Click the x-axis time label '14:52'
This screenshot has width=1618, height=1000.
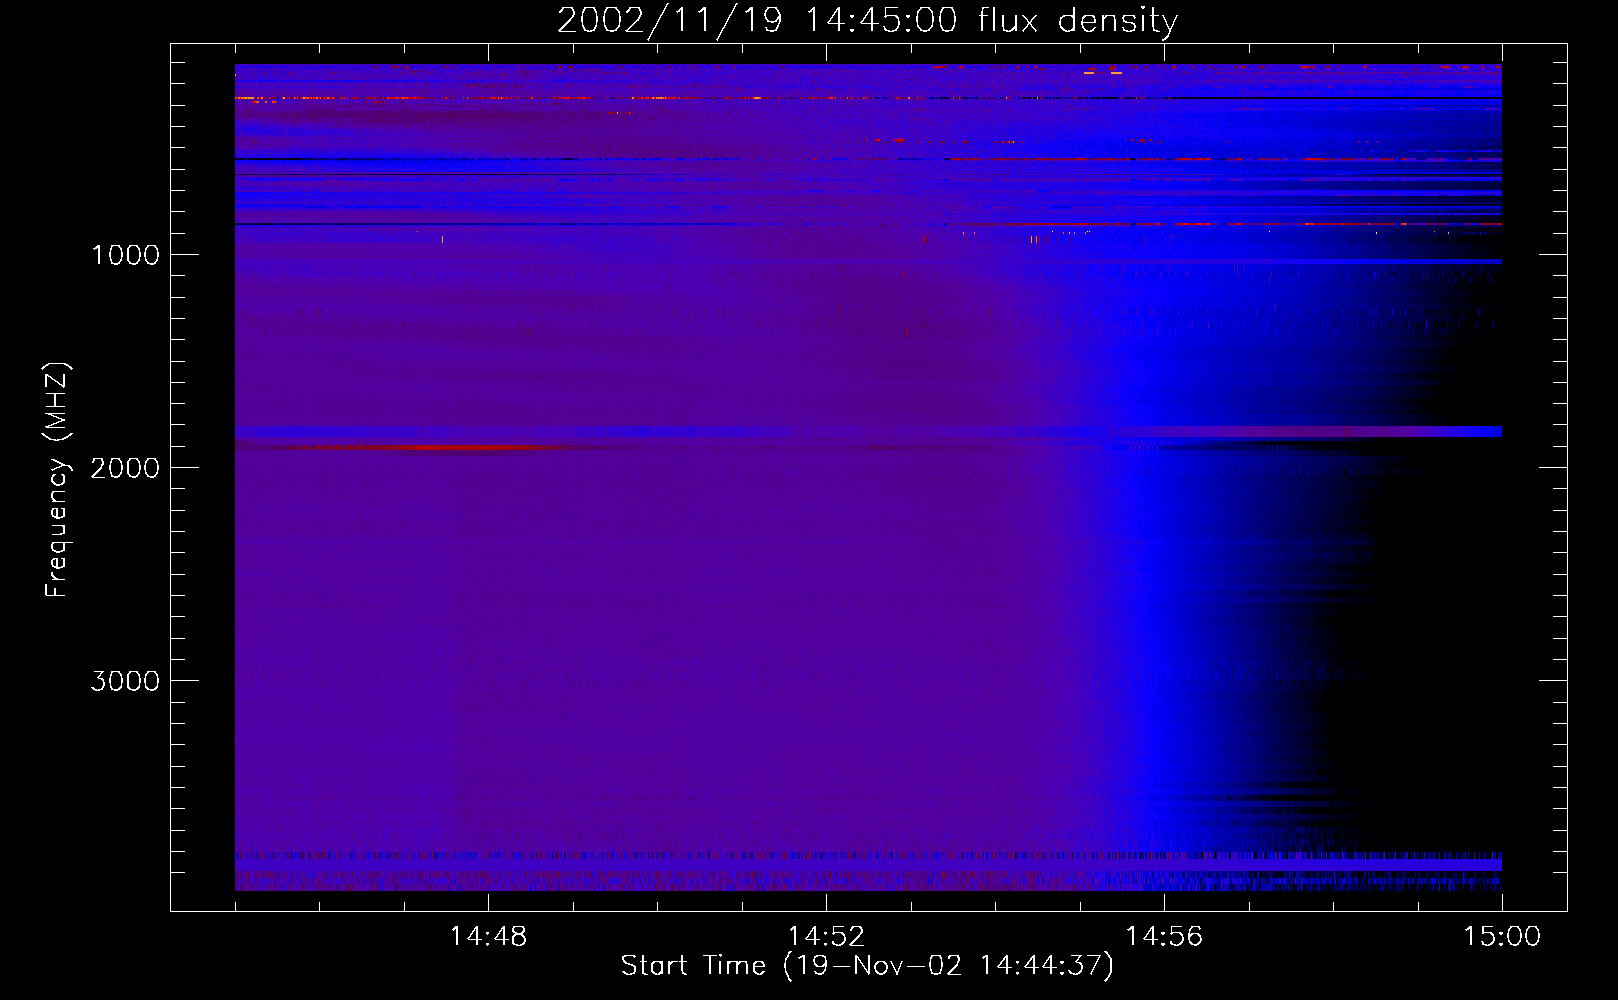(826, 937)
